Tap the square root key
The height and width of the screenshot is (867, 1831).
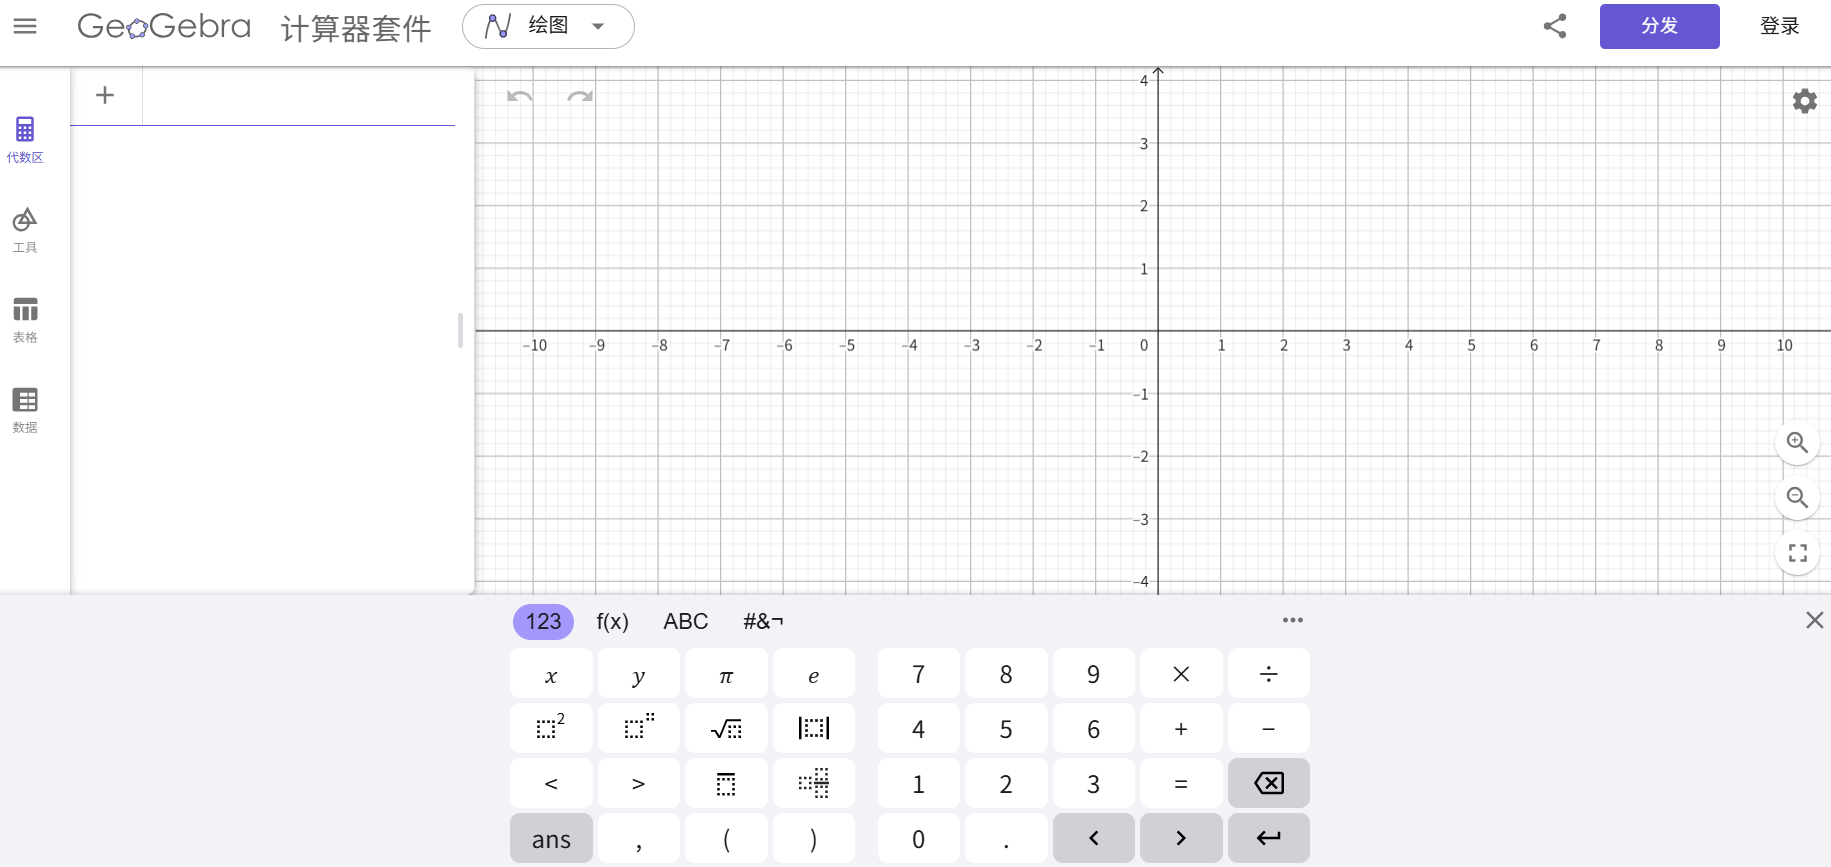coord(726,728)
